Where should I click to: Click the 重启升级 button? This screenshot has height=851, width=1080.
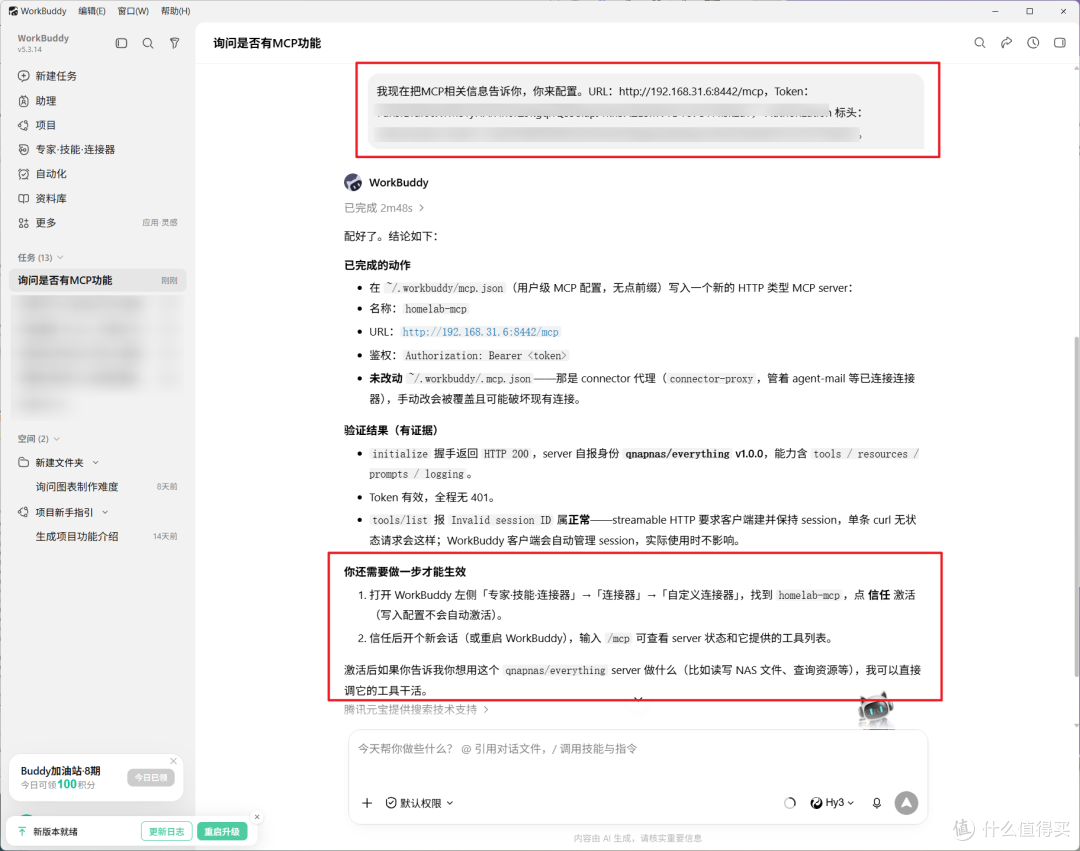222,832
